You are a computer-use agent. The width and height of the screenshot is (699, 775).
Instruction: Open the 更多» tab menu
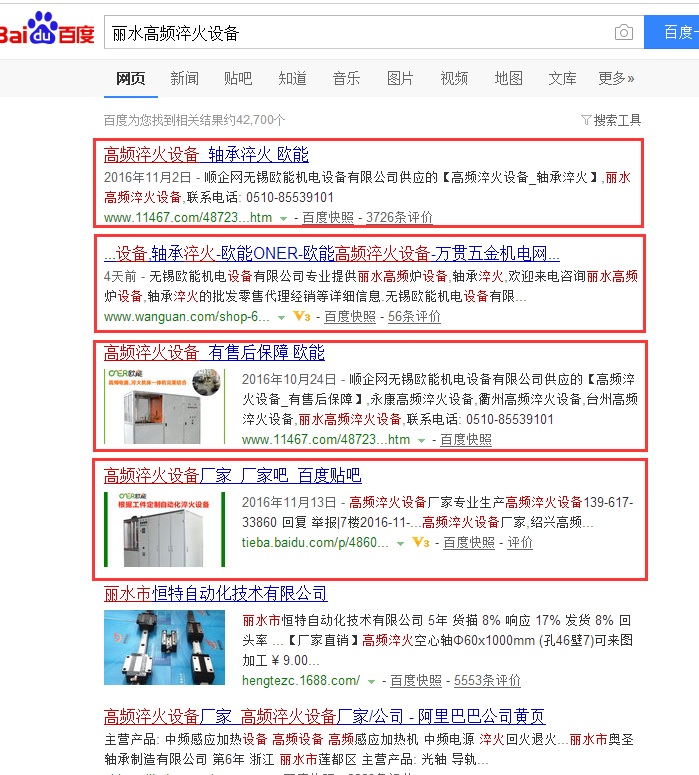click(x=616, y=78)
